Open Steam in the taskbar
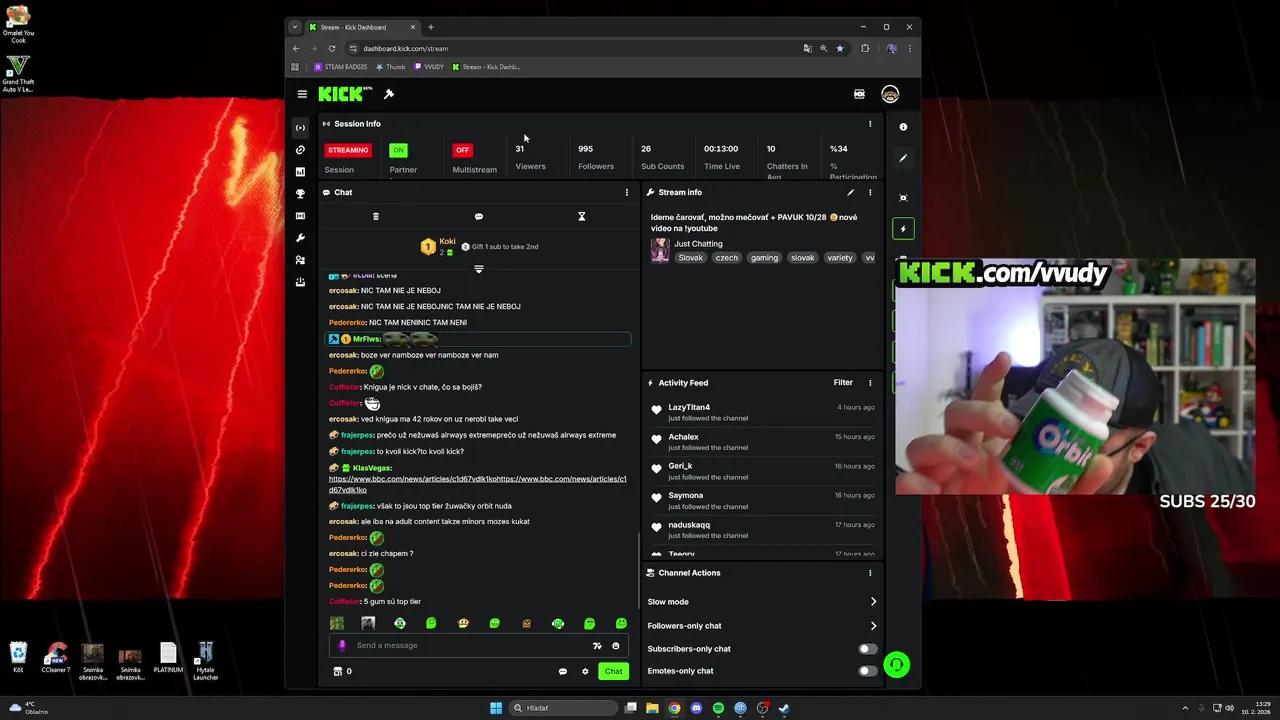The width and height of the screenshot is (1280, 720). [784, 708]
